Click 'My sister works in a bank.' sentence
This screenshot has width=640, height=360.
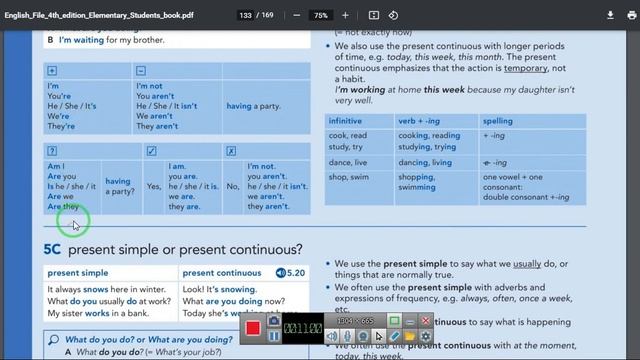(98, 313)
